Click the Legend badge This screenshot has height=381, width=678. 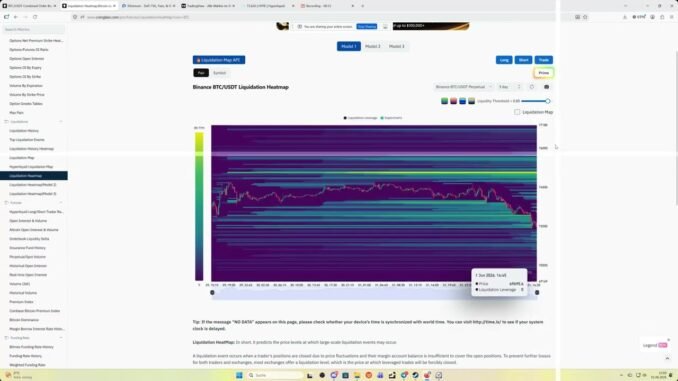click(x=655, y=345)
